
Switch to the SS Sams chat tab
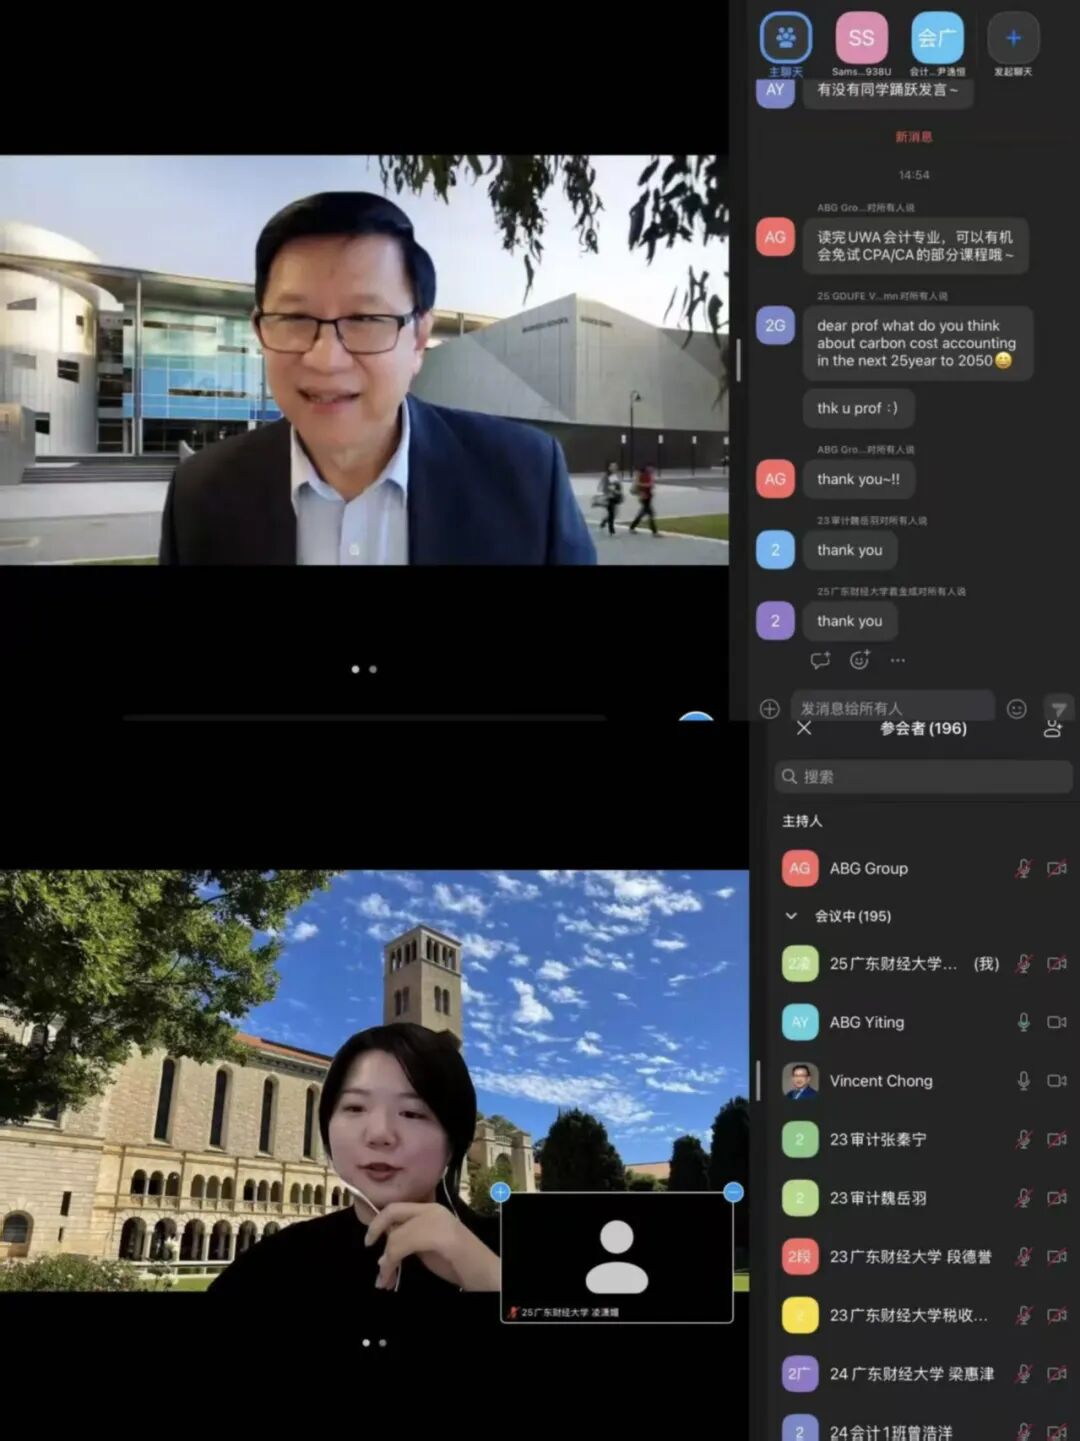[861, 39]
